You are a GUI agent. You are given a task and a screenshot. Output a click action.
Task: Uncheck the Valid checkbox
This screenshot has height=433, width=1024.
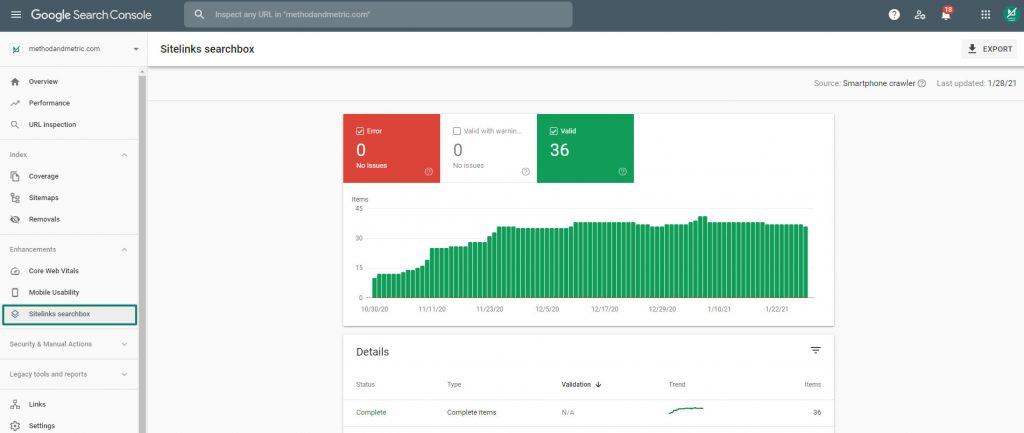(554, 131)
